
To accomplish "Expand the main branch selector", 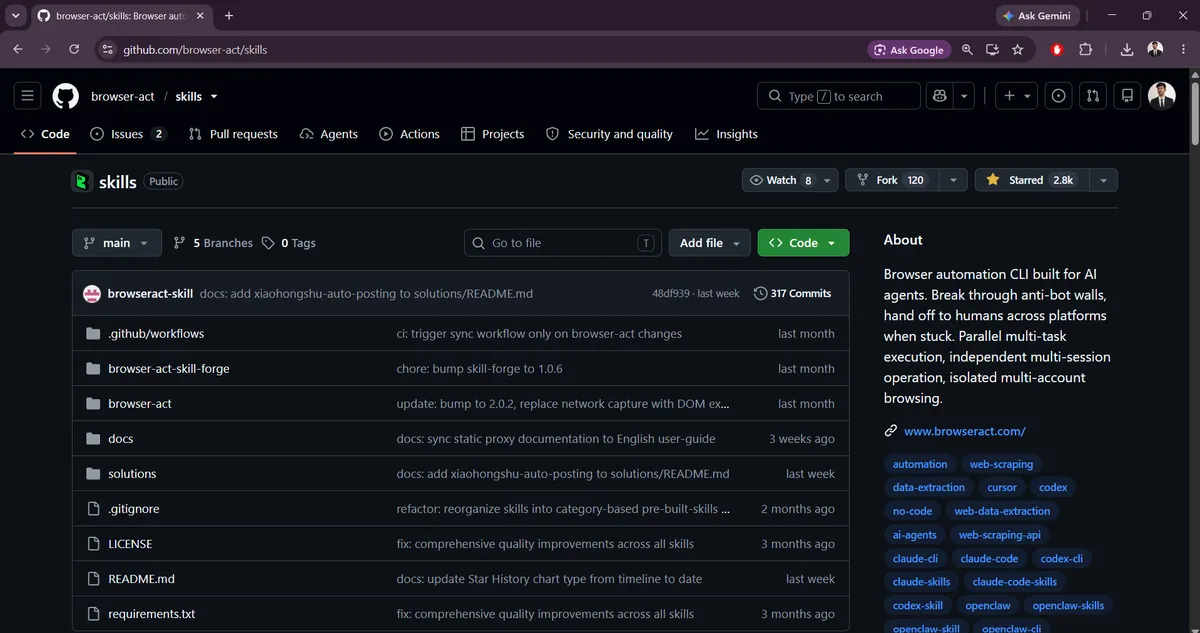I will click(116, 243).
